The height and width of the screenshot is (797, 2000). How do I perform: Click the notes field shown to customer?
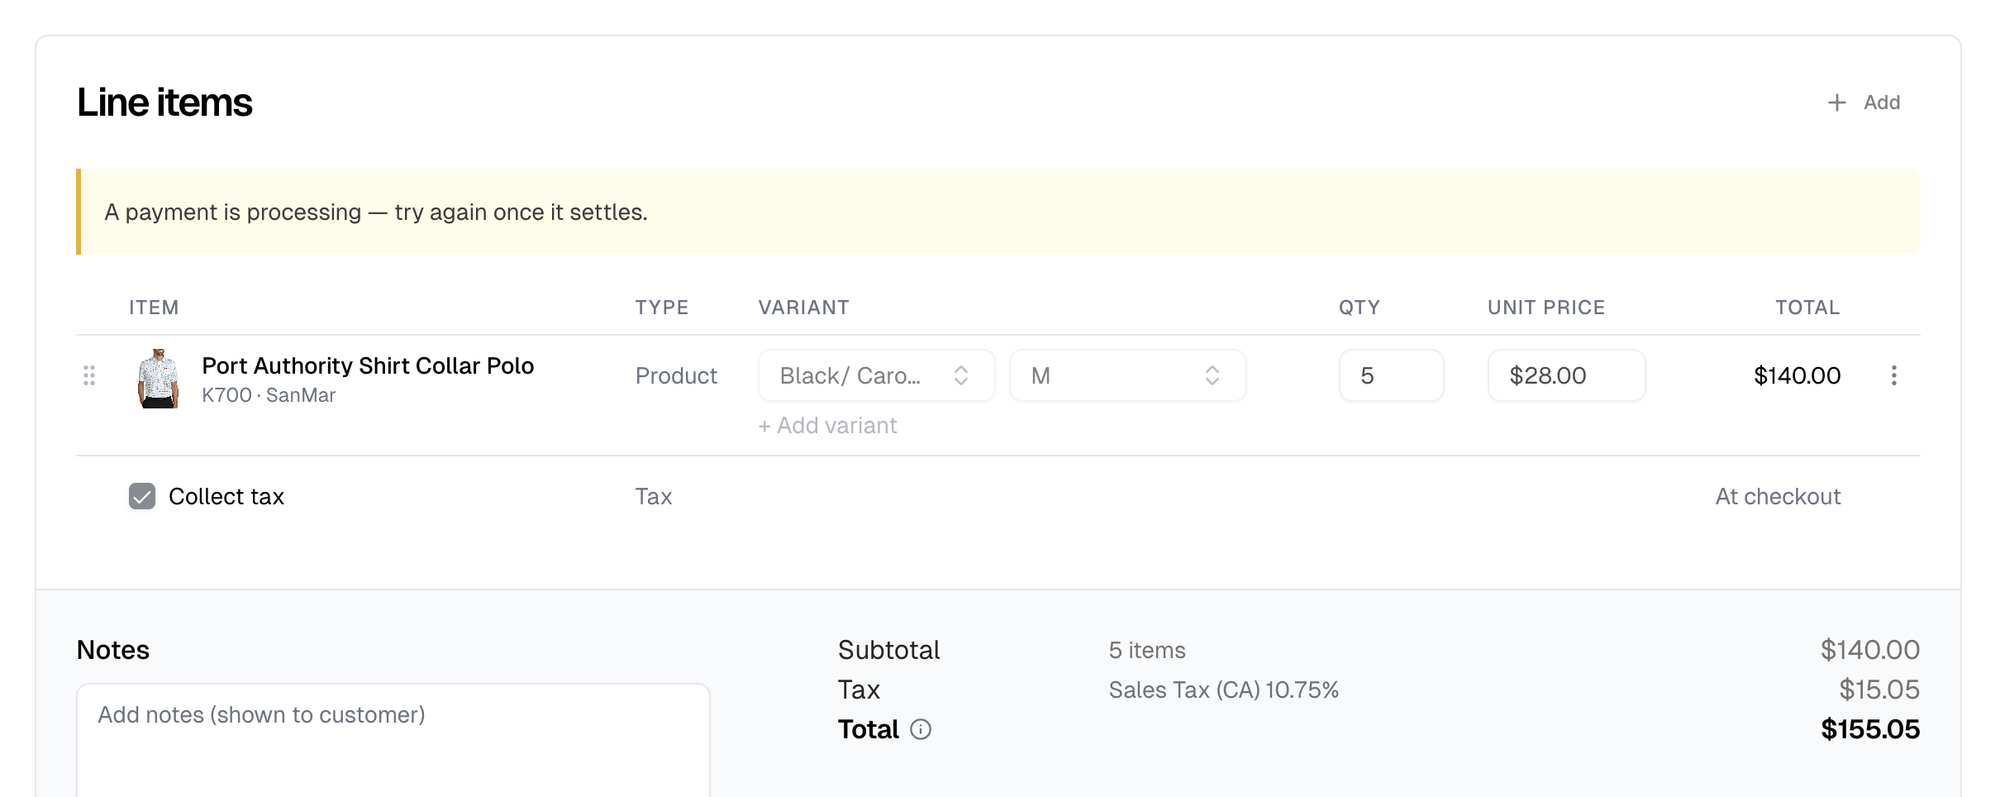tap(393, 740)
